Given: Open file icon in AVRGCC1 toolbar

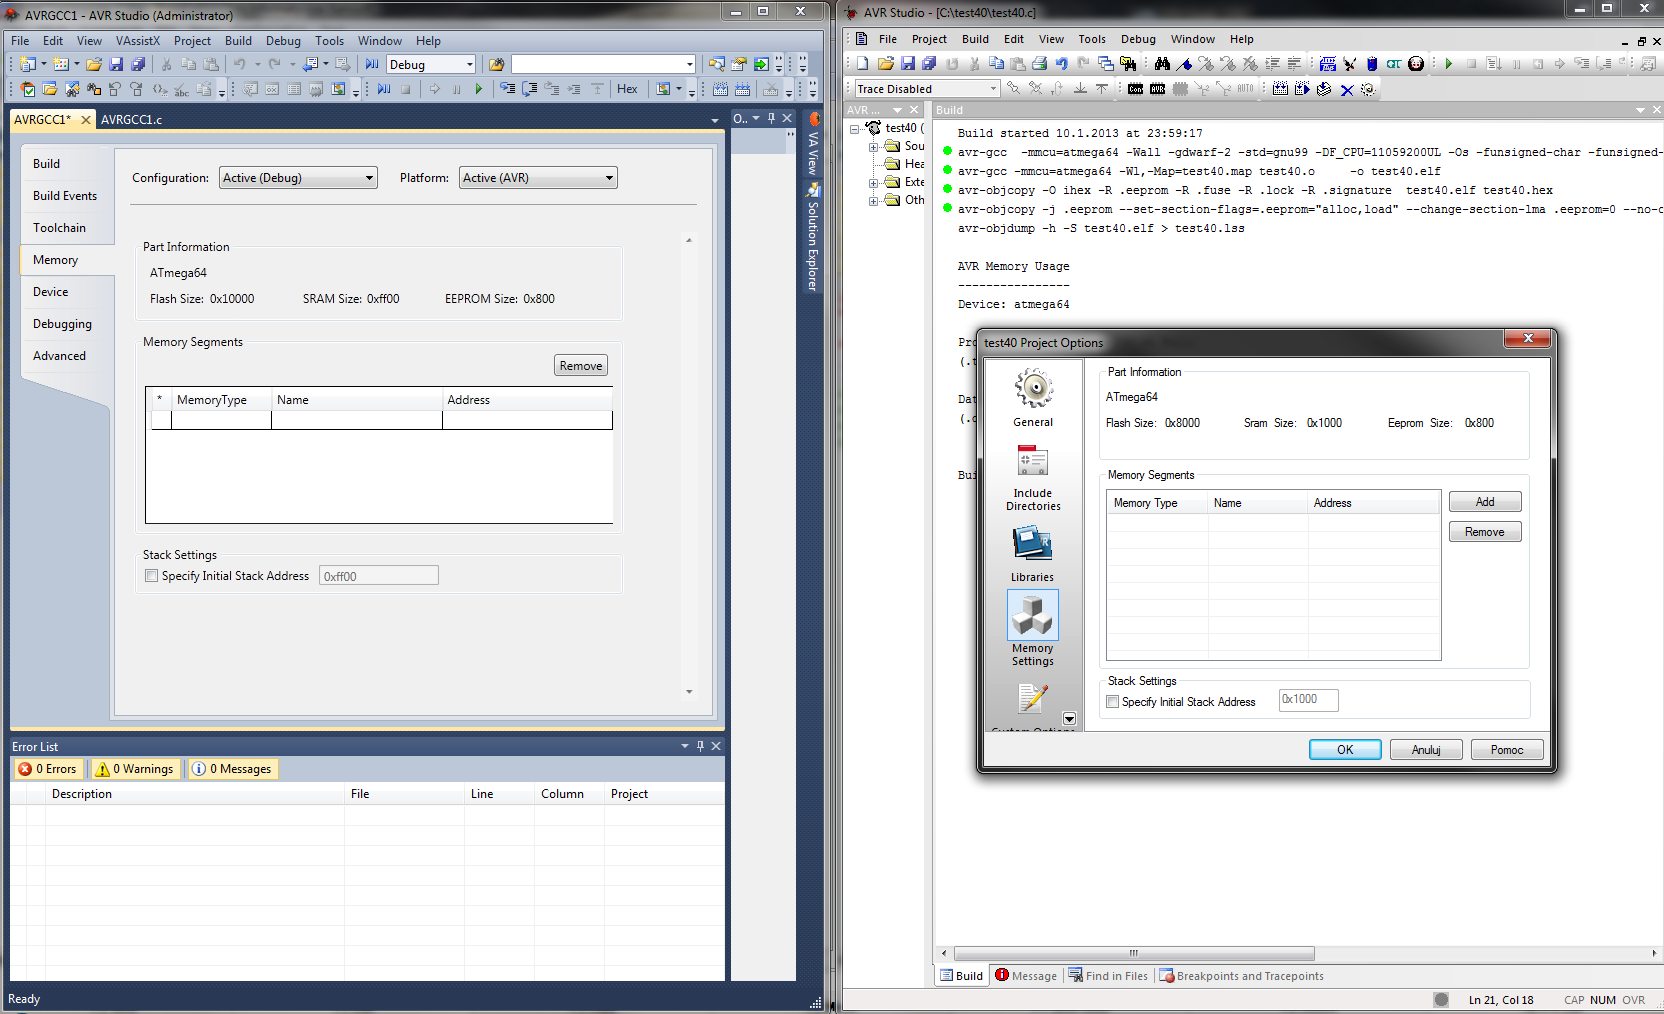Looking at the screenshot, I should click(94, 64).
